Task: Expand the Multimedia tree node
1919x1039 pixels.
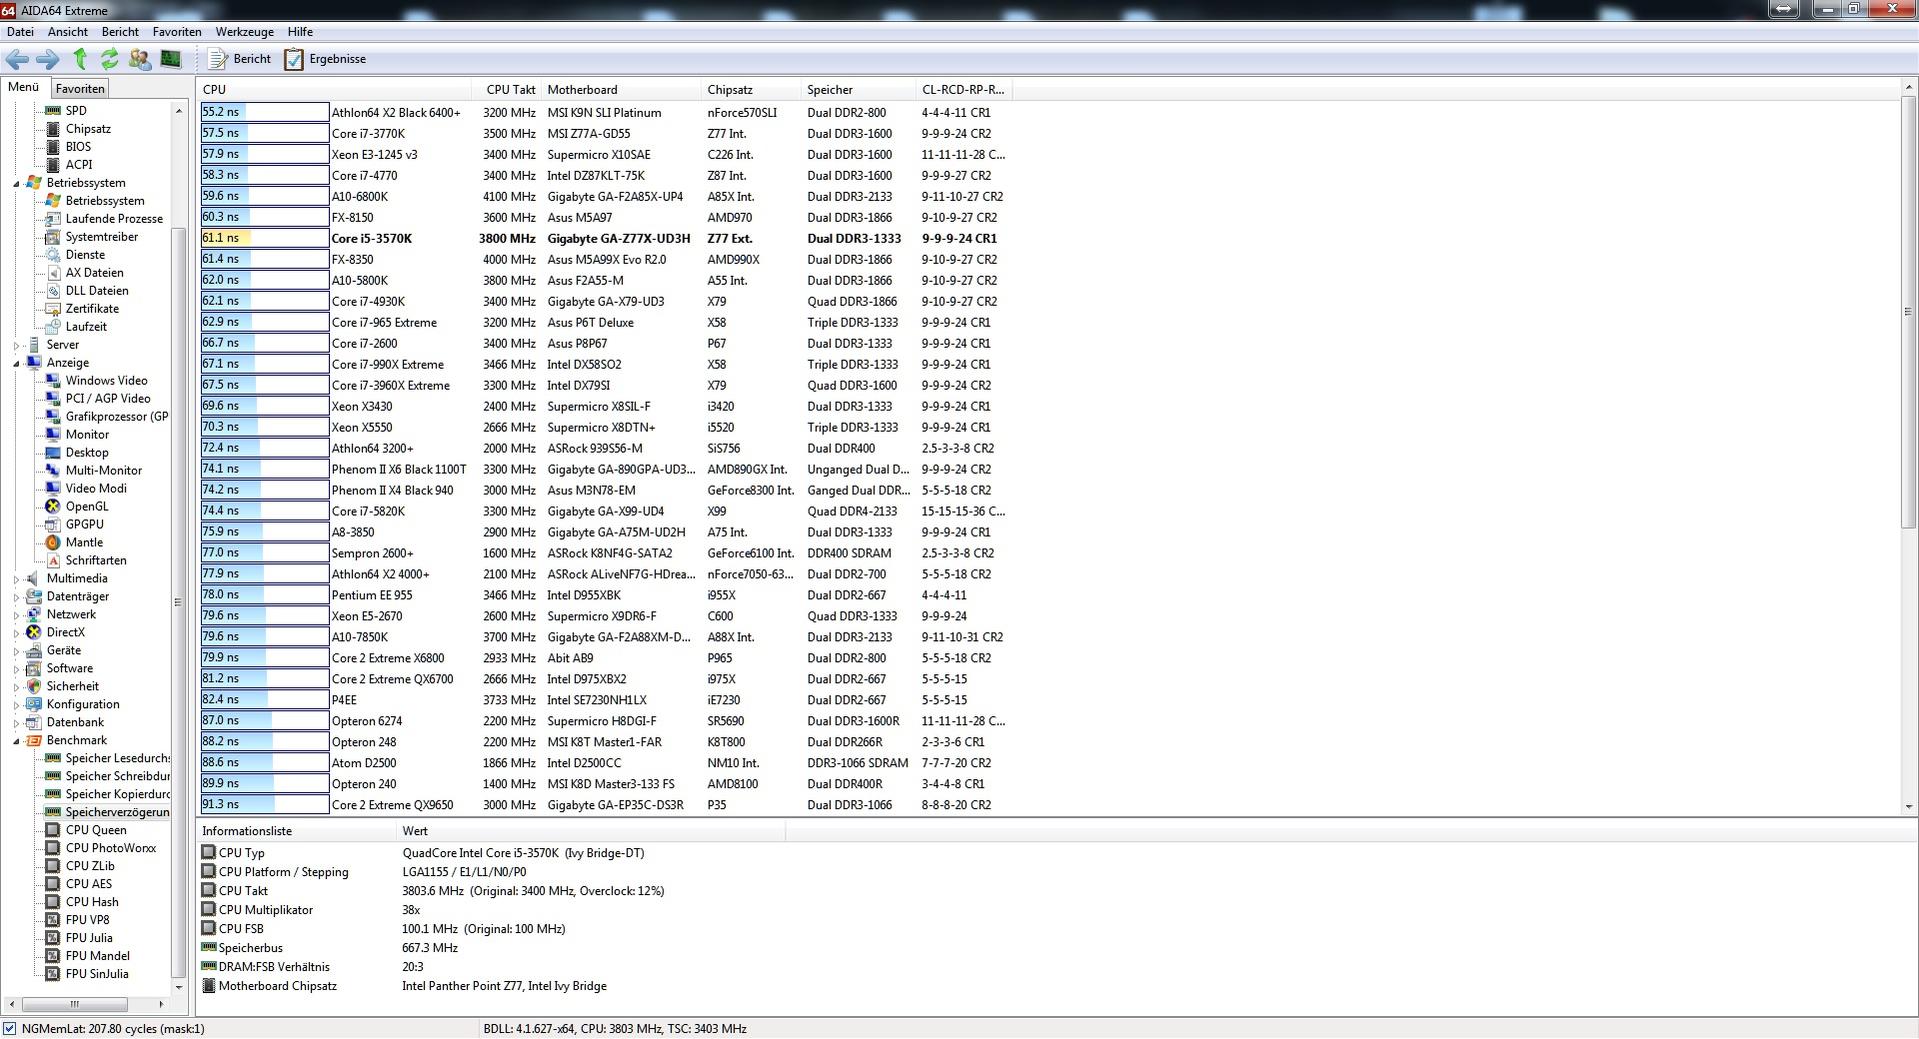Action: [x=17, y=579]
